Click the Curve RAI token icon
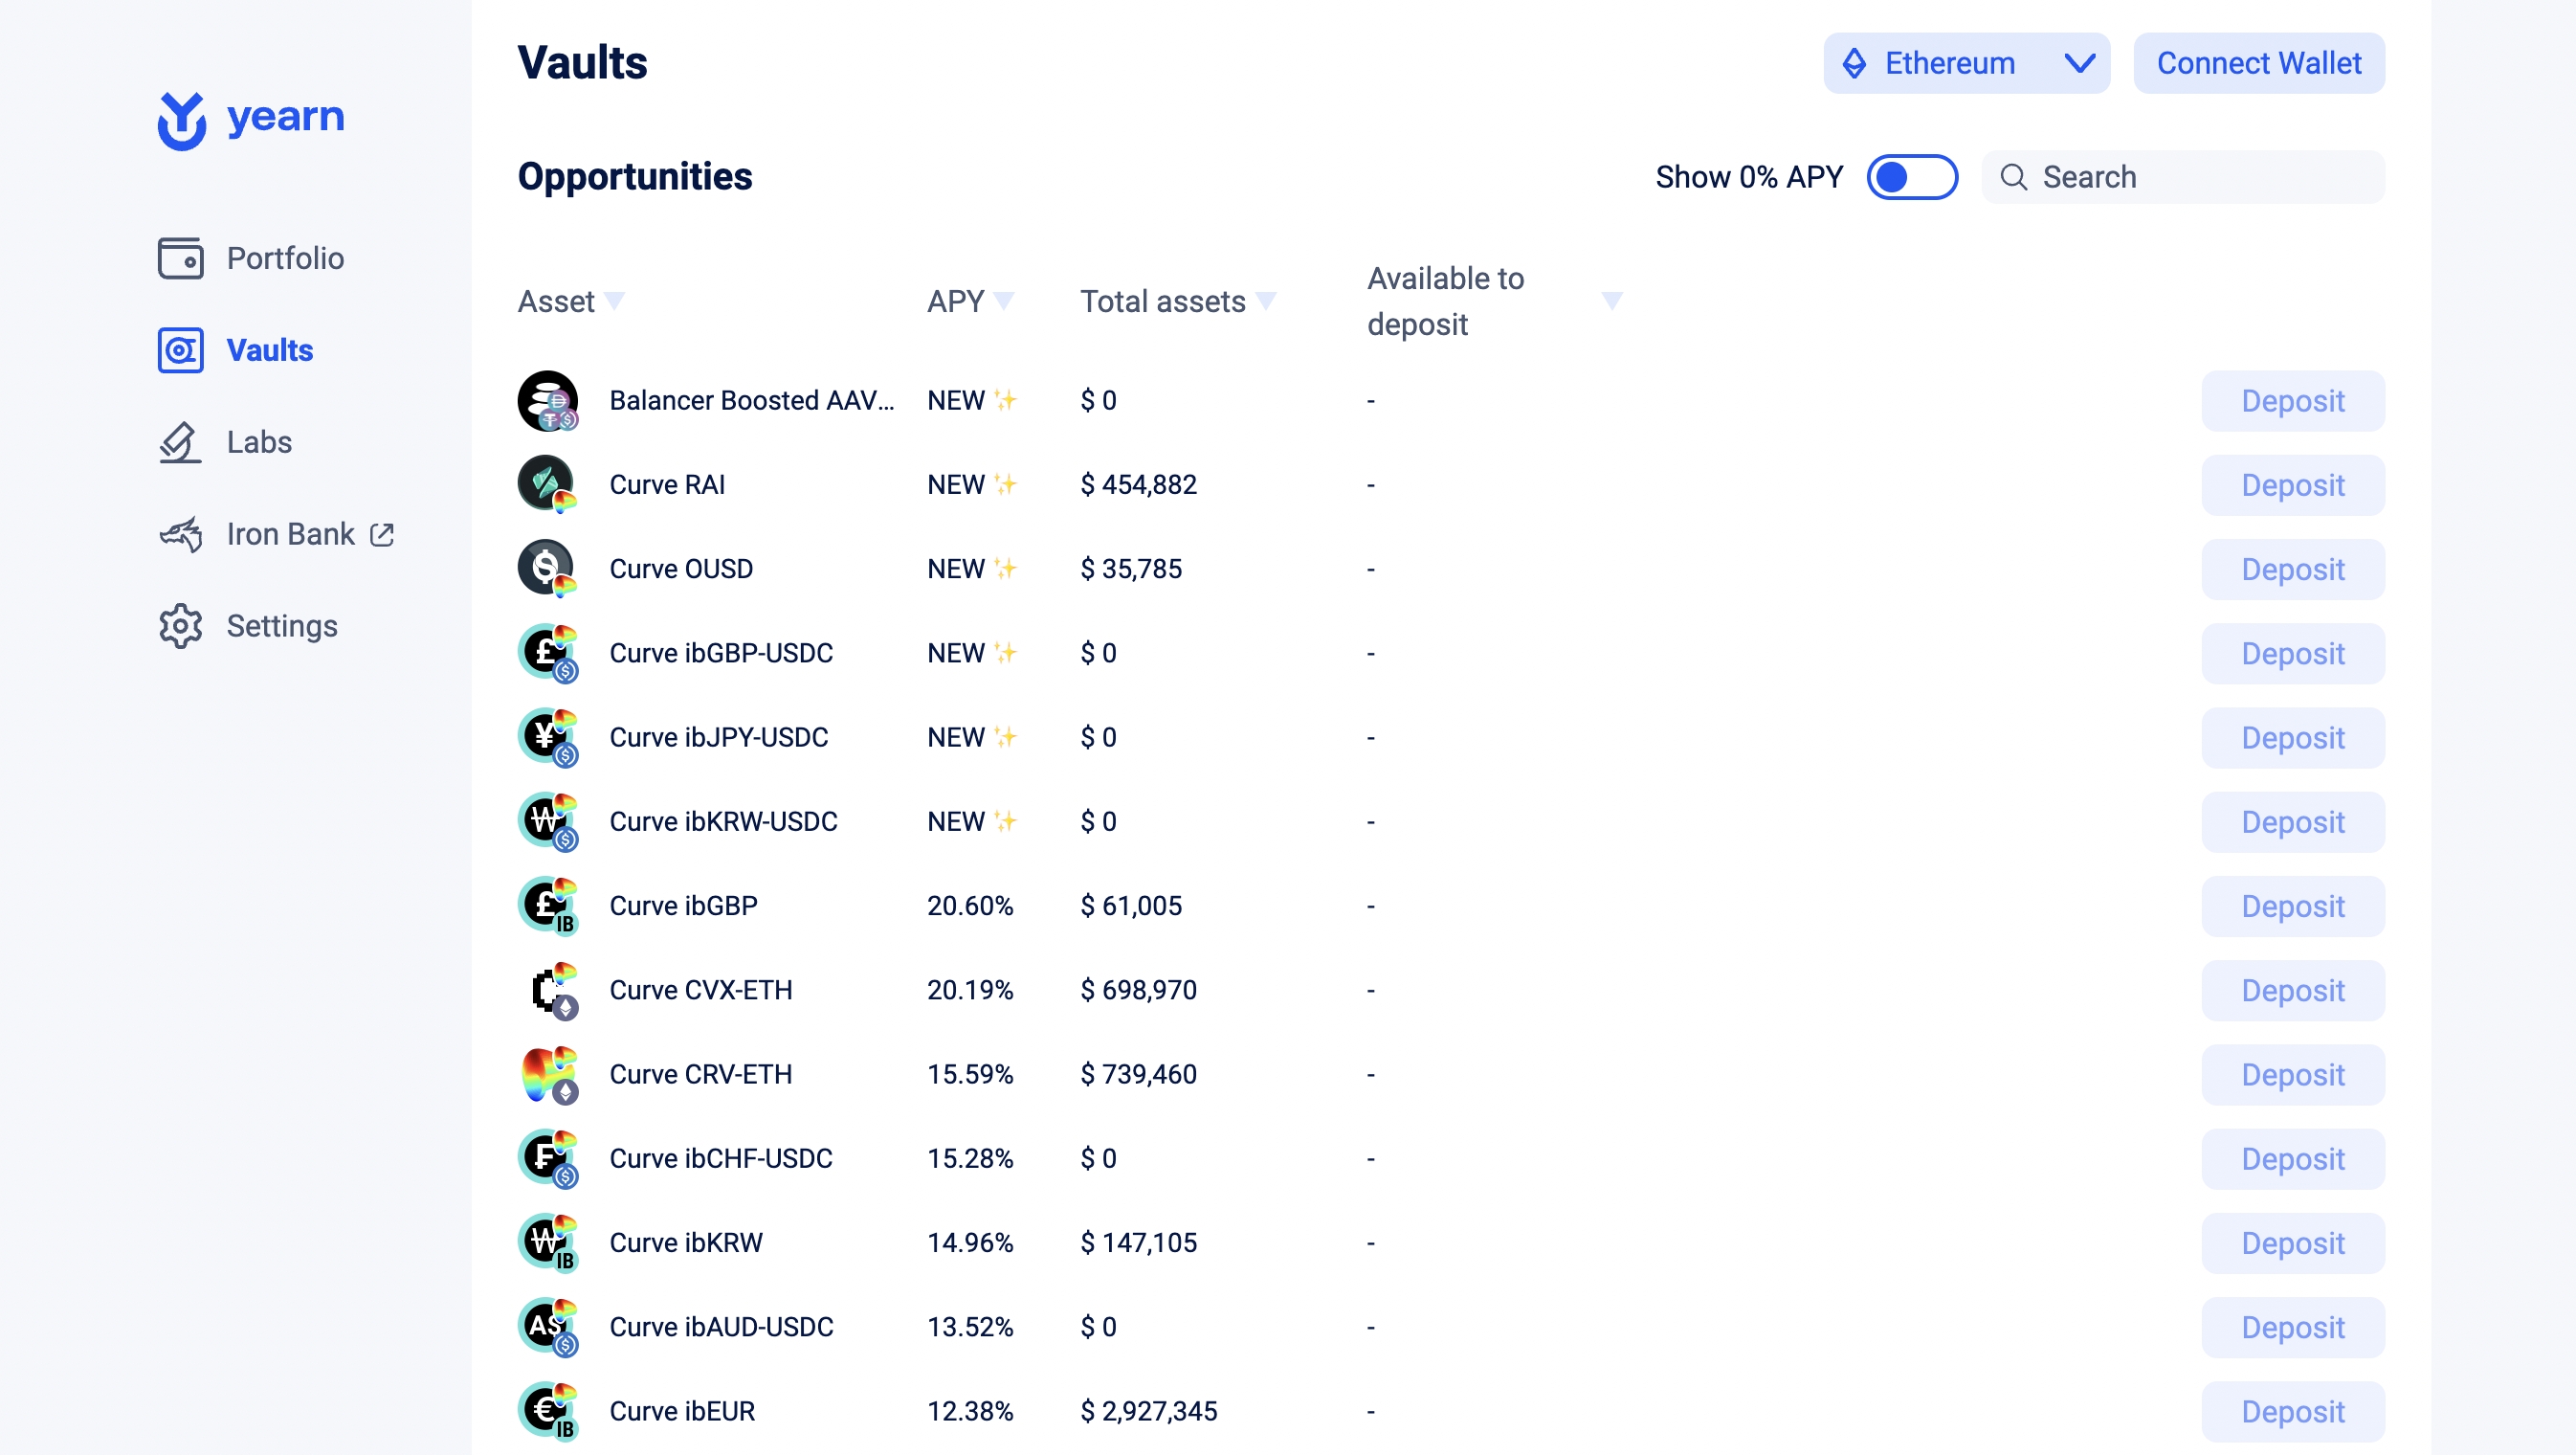2576x1455 pixels. tap(548, 485)
